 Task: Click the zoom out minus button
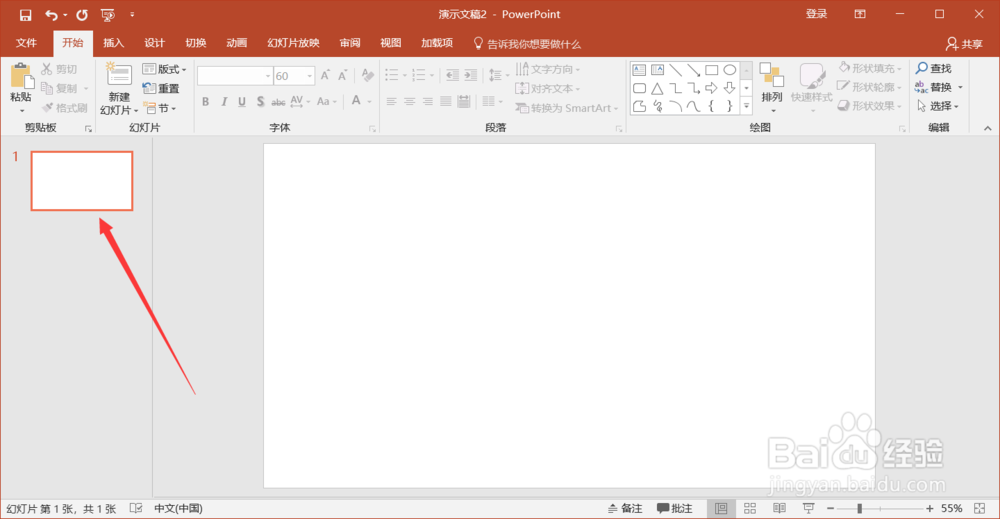830,508
